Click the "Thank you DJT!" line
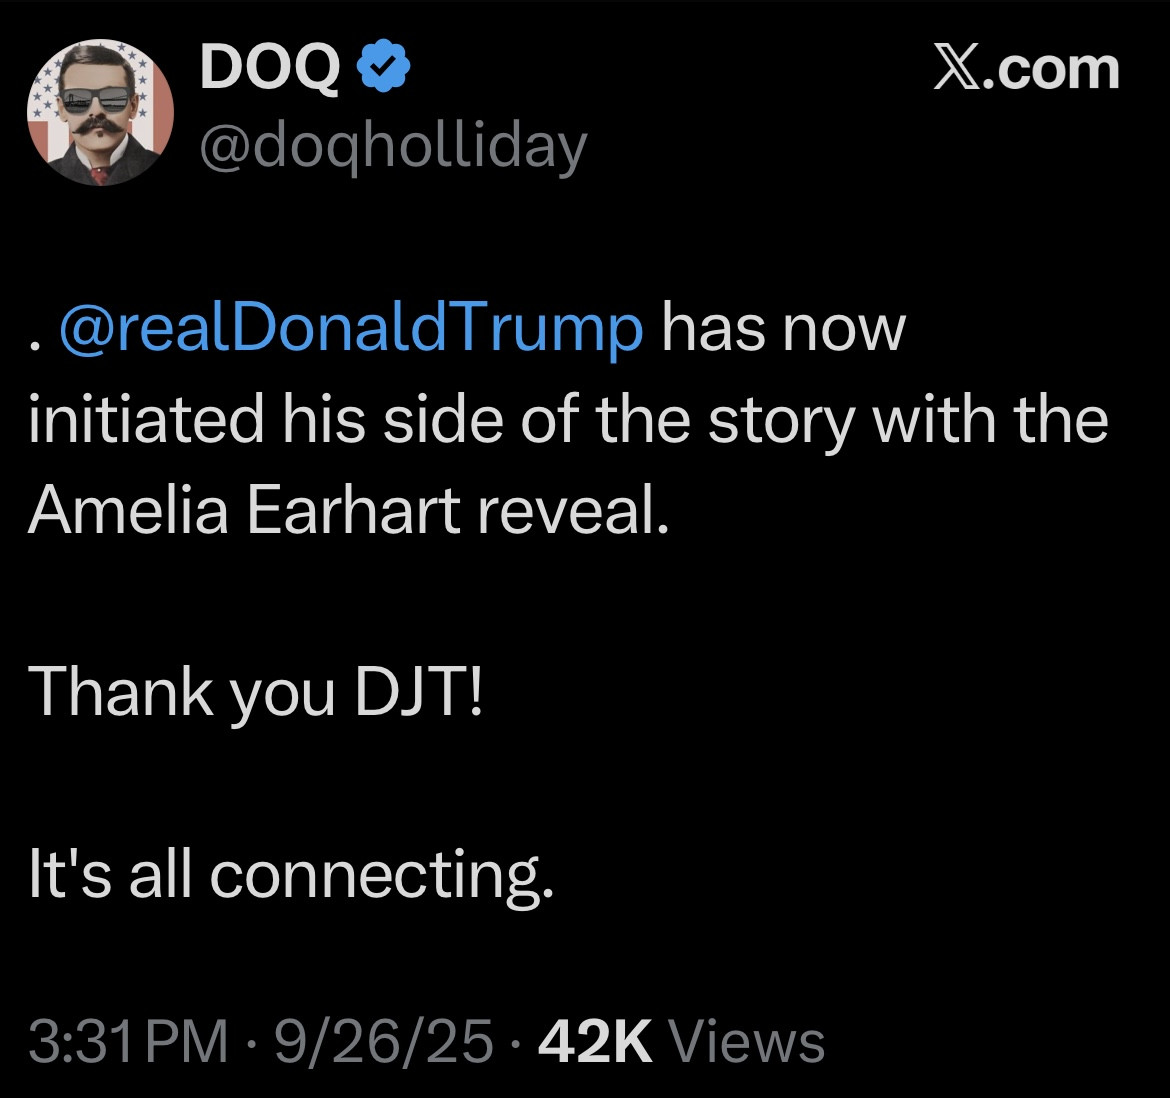Screen dimensions: 1170x1098 (256, 692)
